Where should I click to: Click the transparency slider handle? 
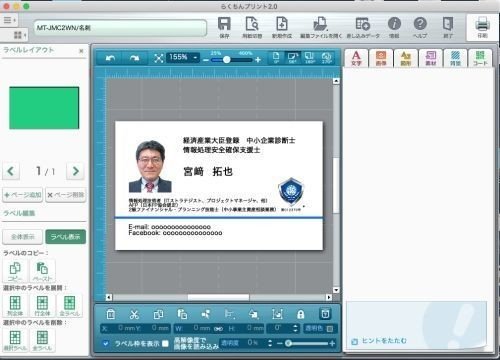point(288,343)
